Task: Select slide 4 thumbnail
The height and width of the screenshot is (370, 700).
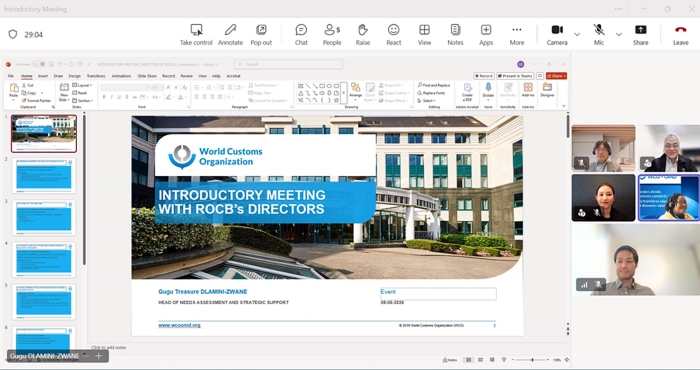Action: point(44,260)
